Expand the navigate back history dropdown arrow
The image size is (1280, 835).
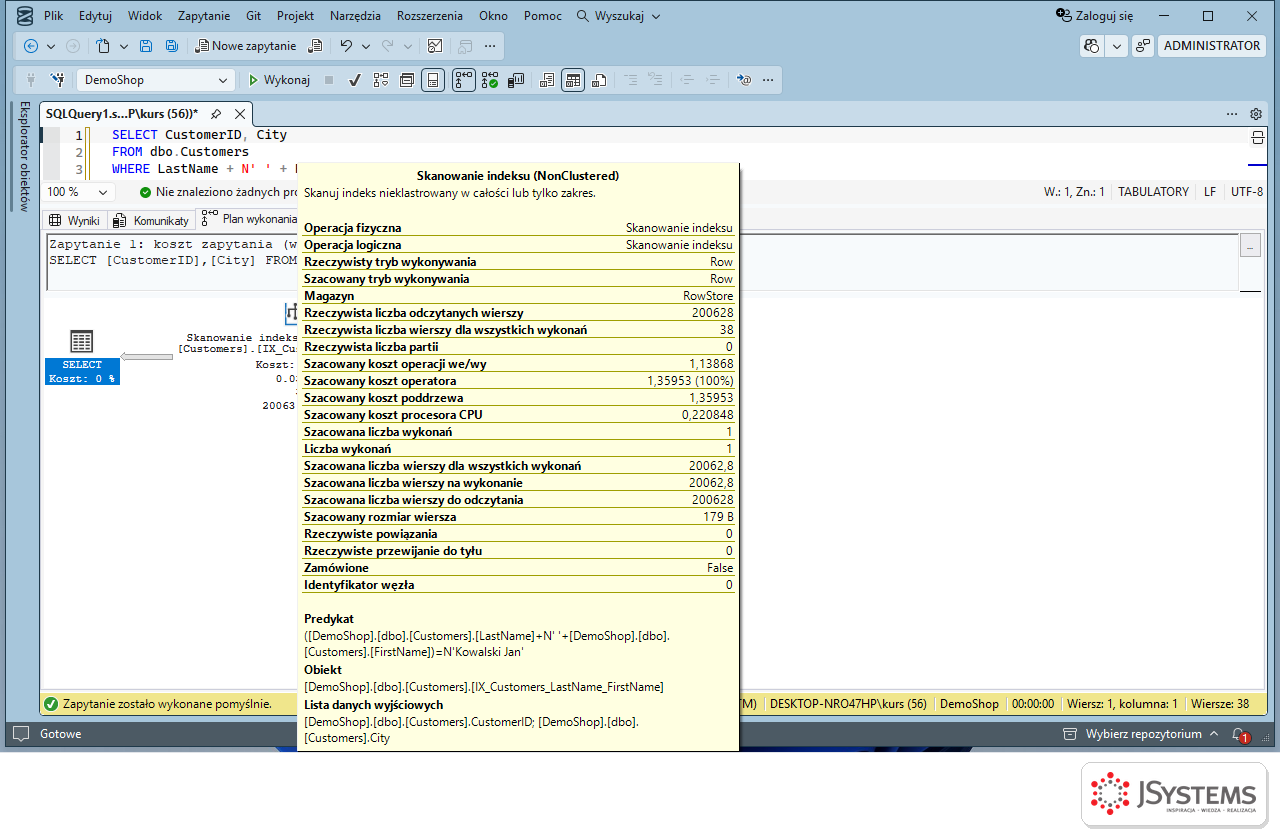pos(51,46)
